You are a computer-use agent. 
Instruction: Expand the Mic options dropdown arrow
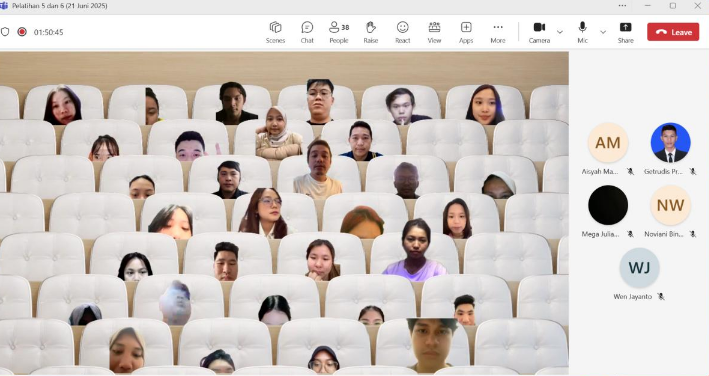603,32
